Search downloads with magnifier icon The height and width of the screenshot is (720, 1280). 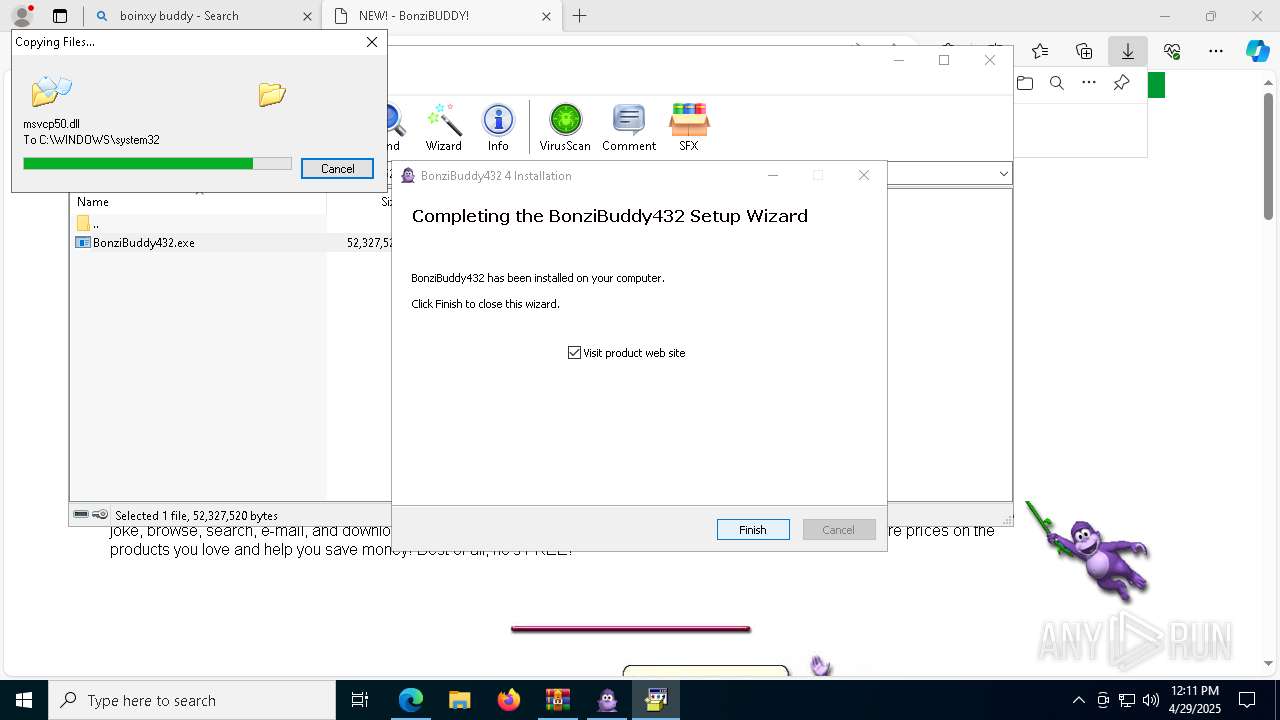tap(1057, 83)
